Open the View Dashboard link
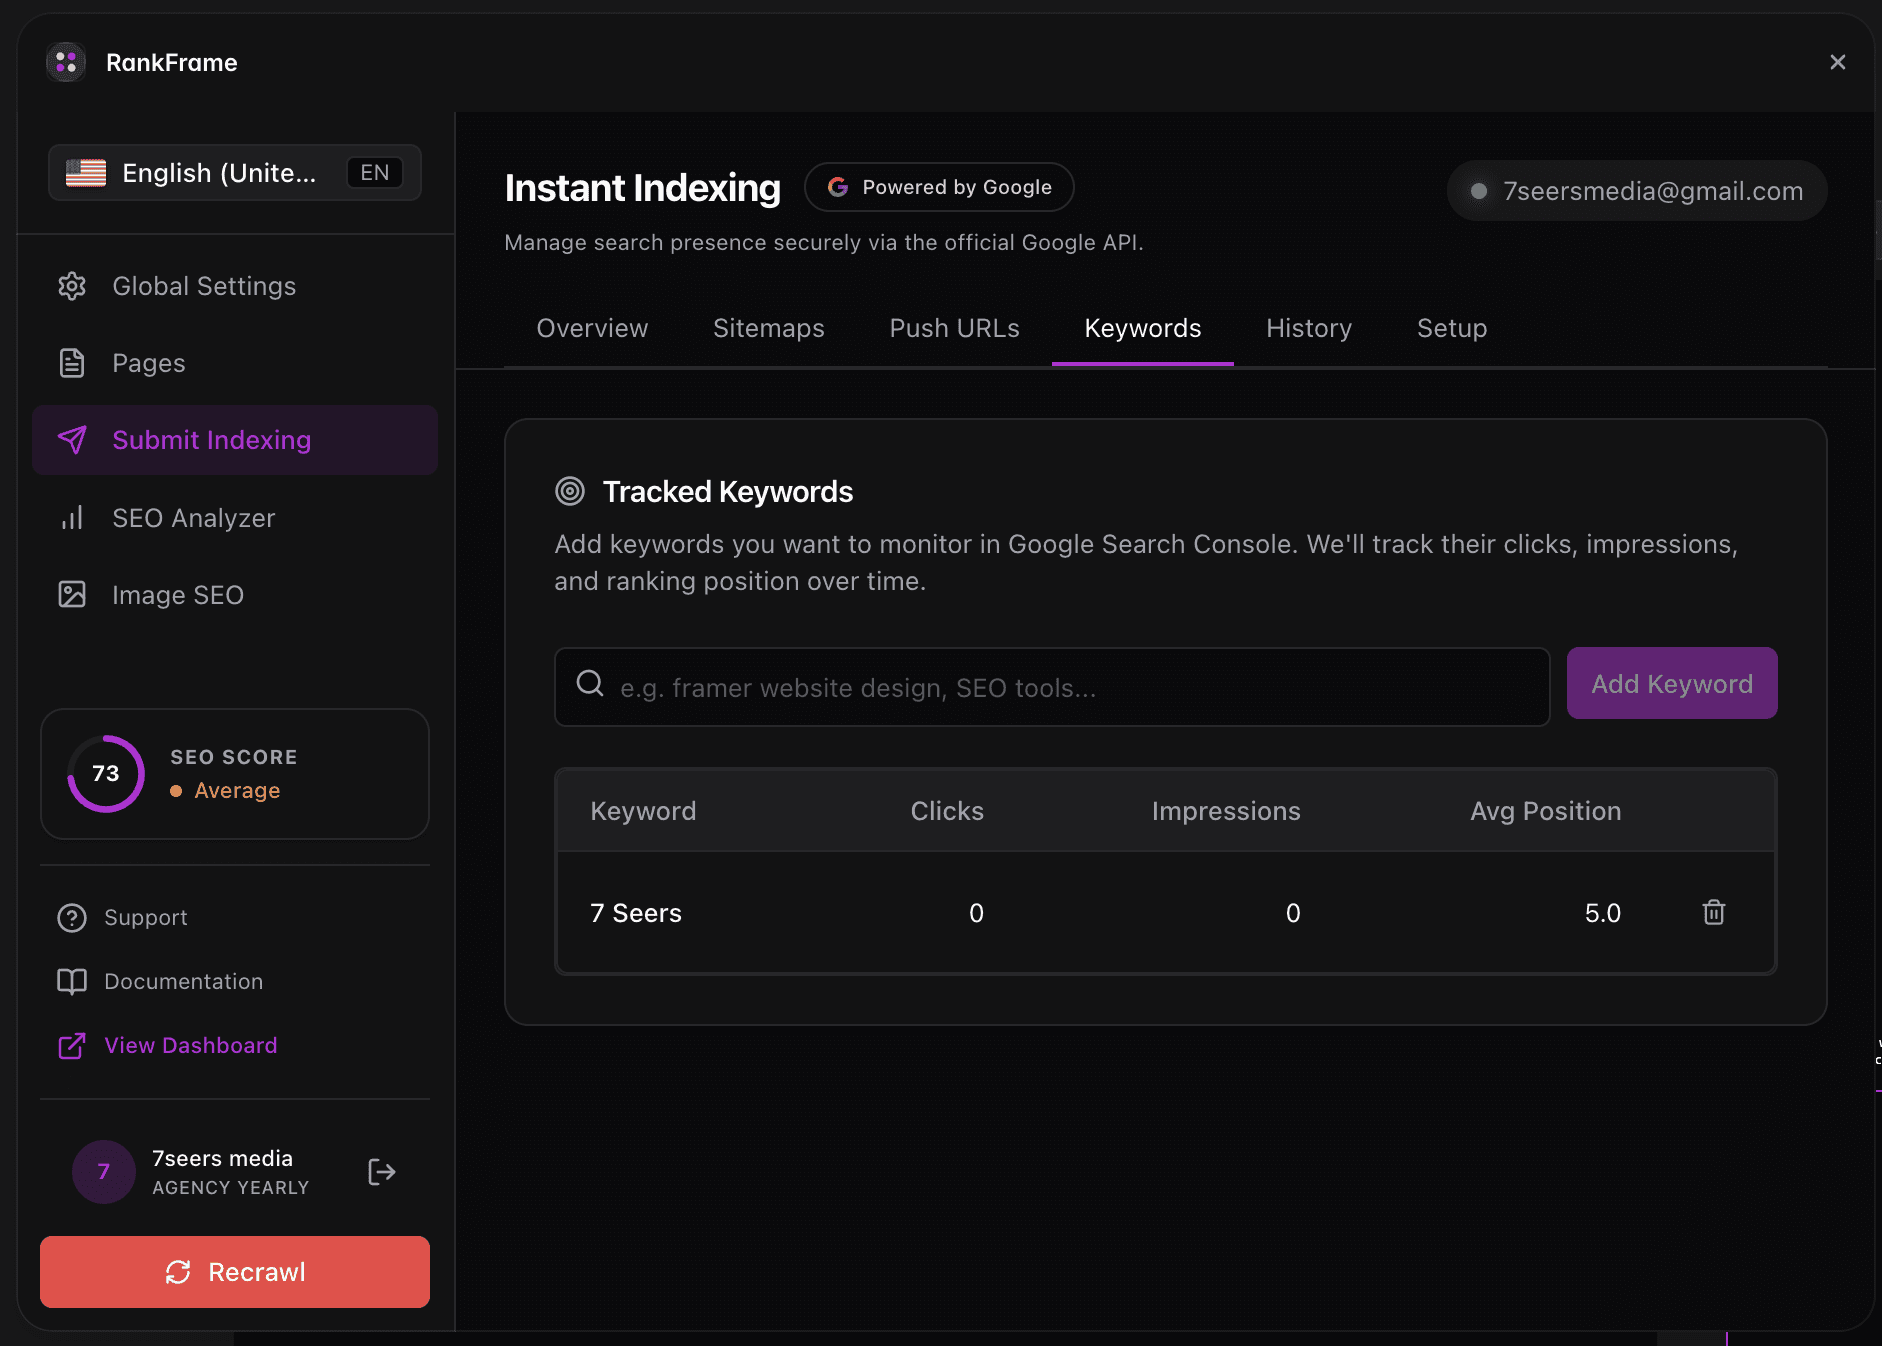 pyautogui.click(x=191, y=1046)
